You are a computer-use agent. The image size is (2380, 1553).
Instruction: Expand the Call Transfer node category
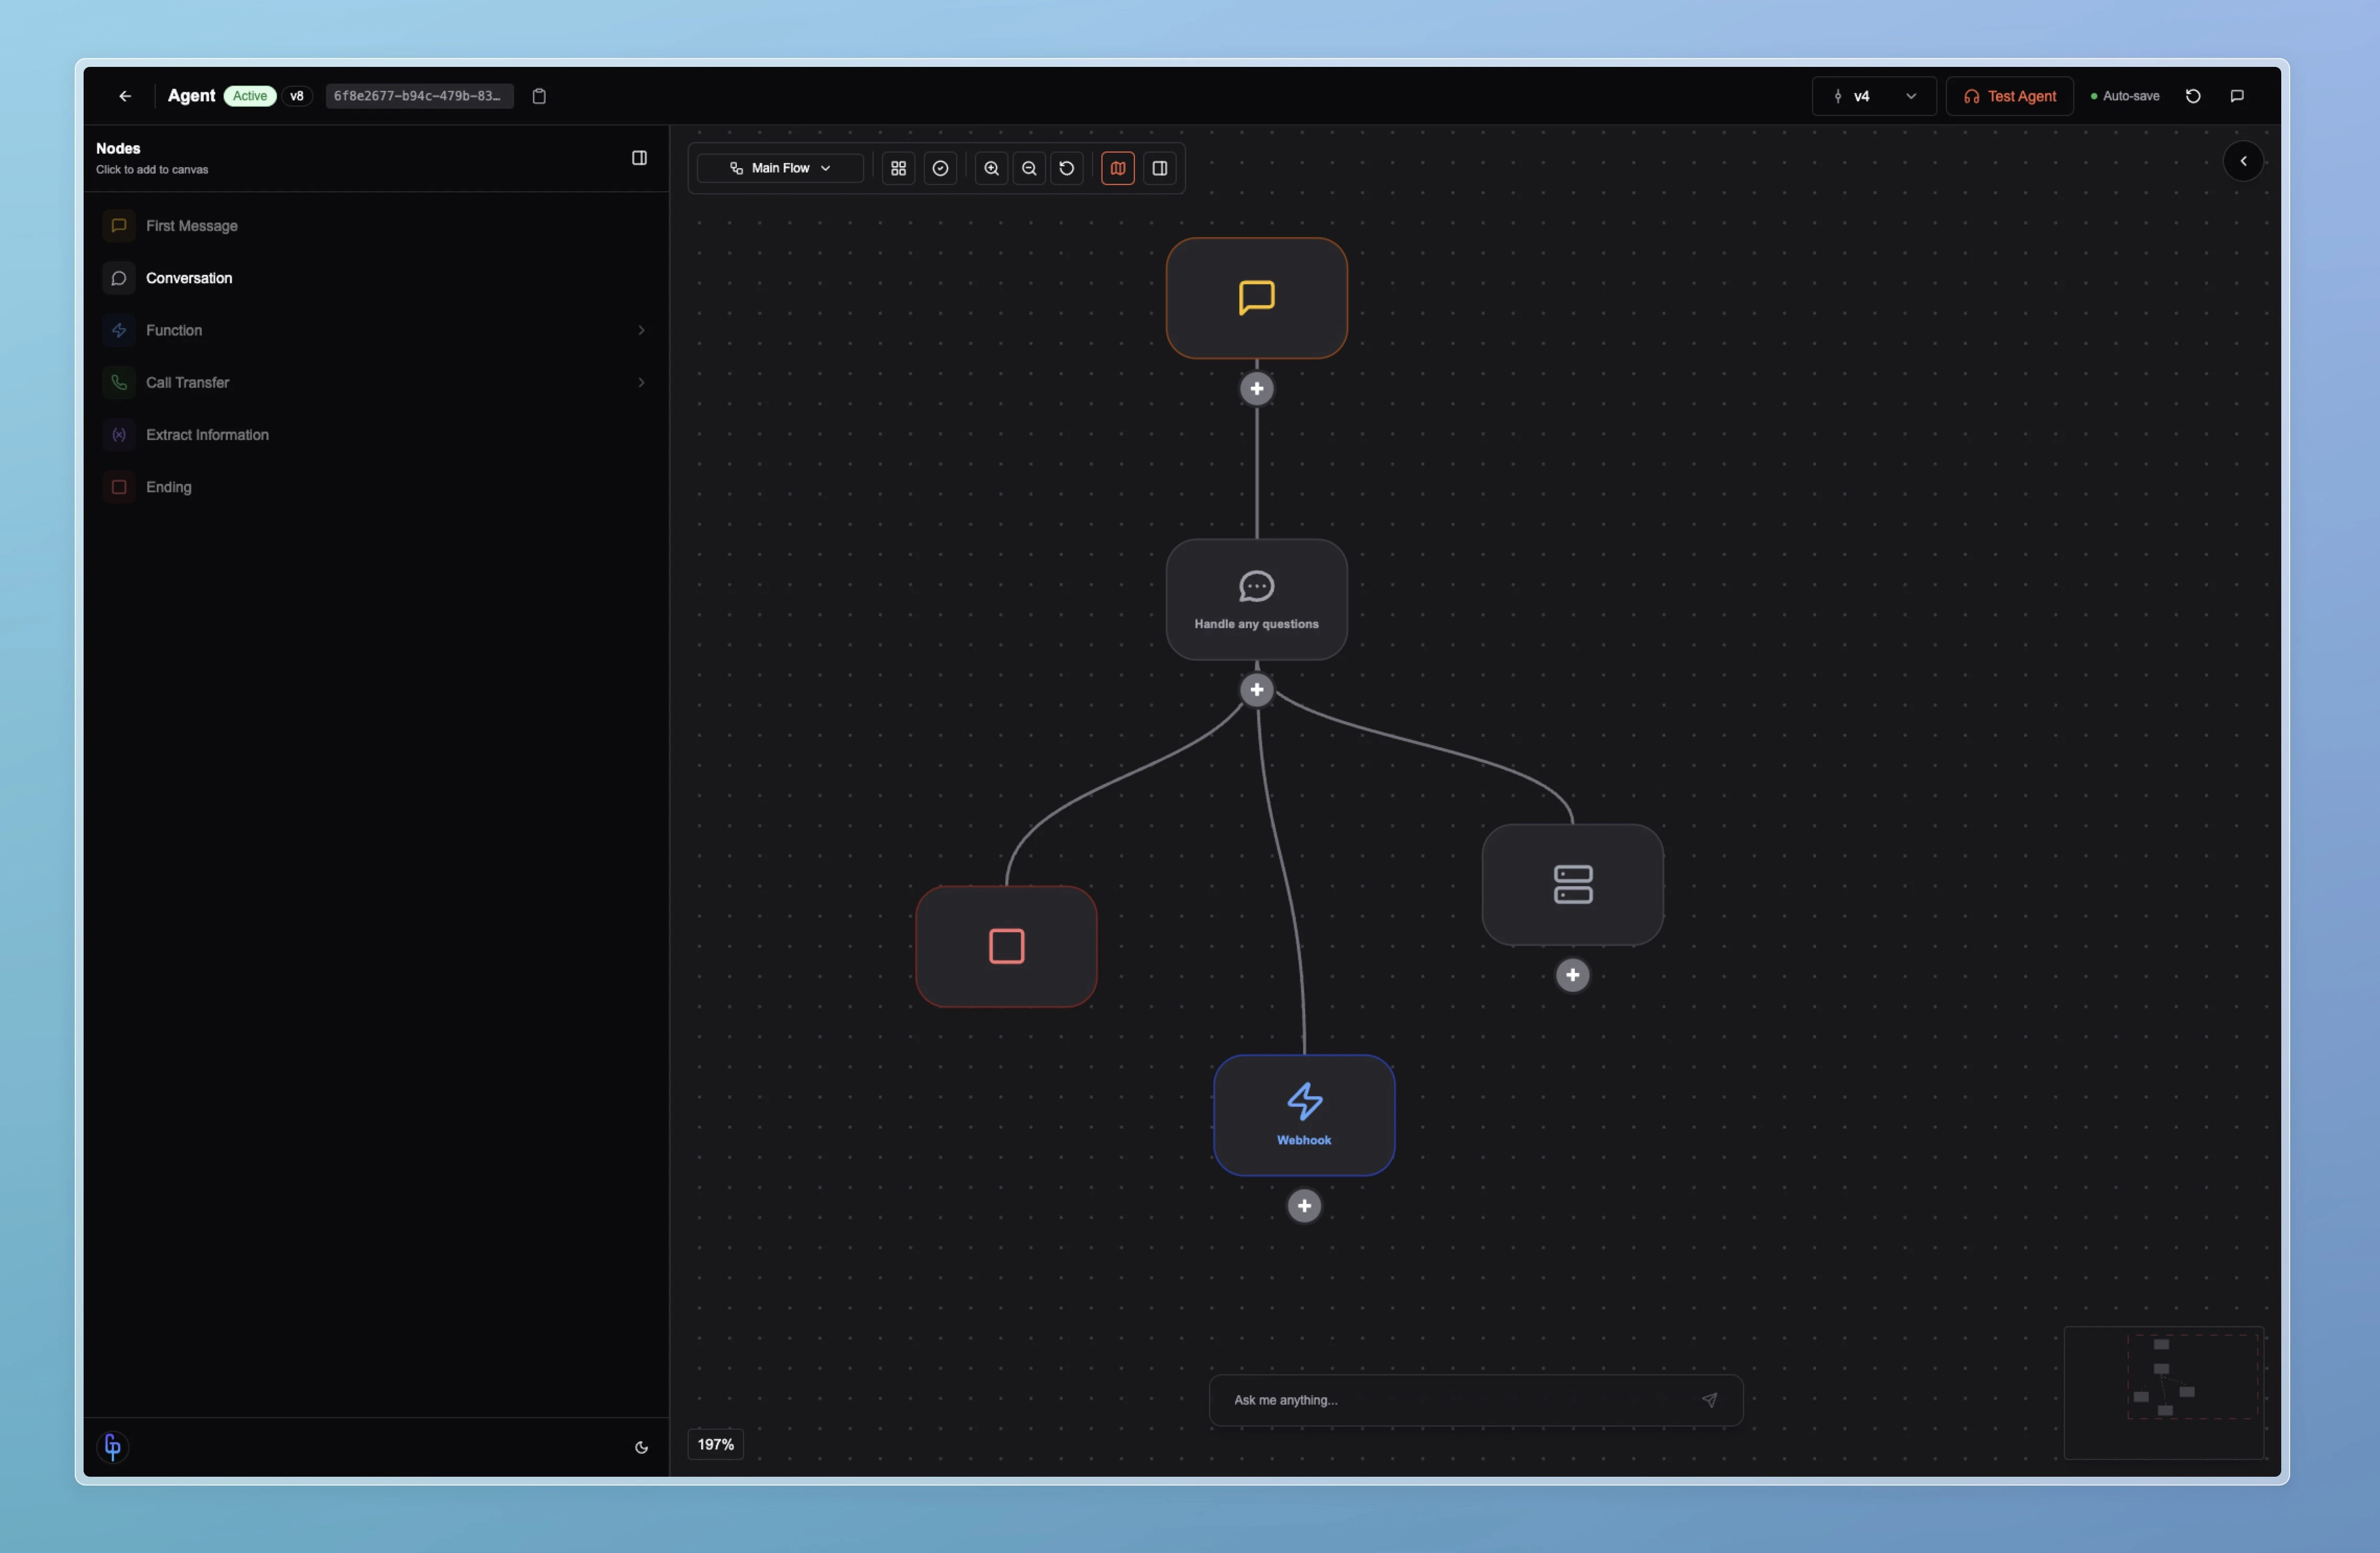tap(641, 382)
